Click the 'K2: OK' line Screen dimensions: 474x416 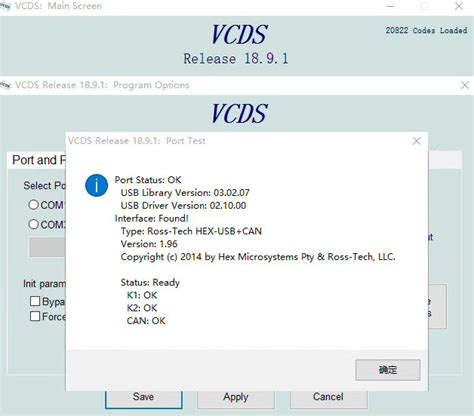coord(142,308)
